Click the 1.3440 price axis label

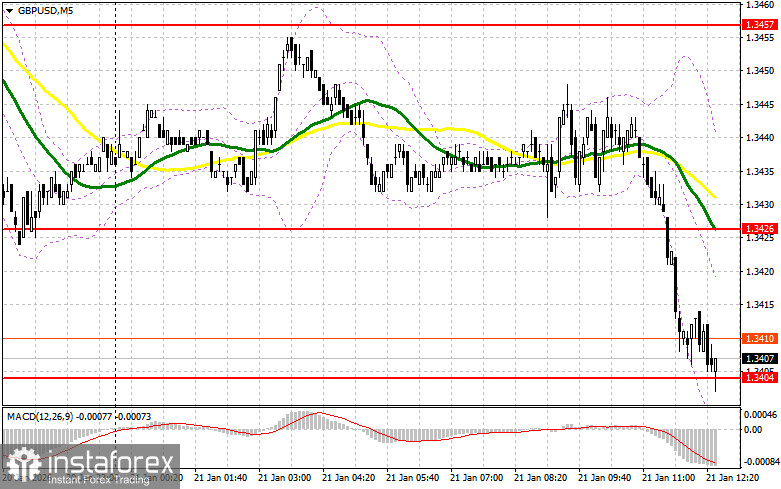tap(760, 138)
